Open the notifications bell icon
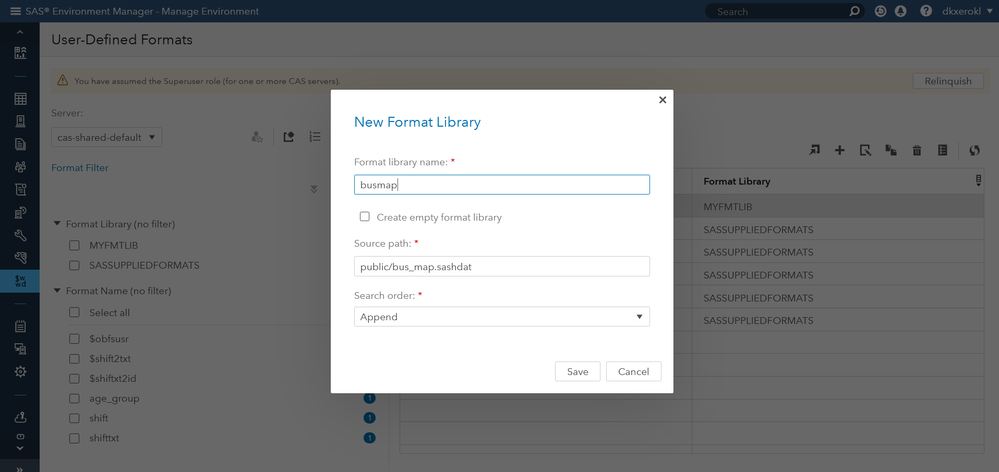This screenshot has width=999, height=472. (901, 11)
